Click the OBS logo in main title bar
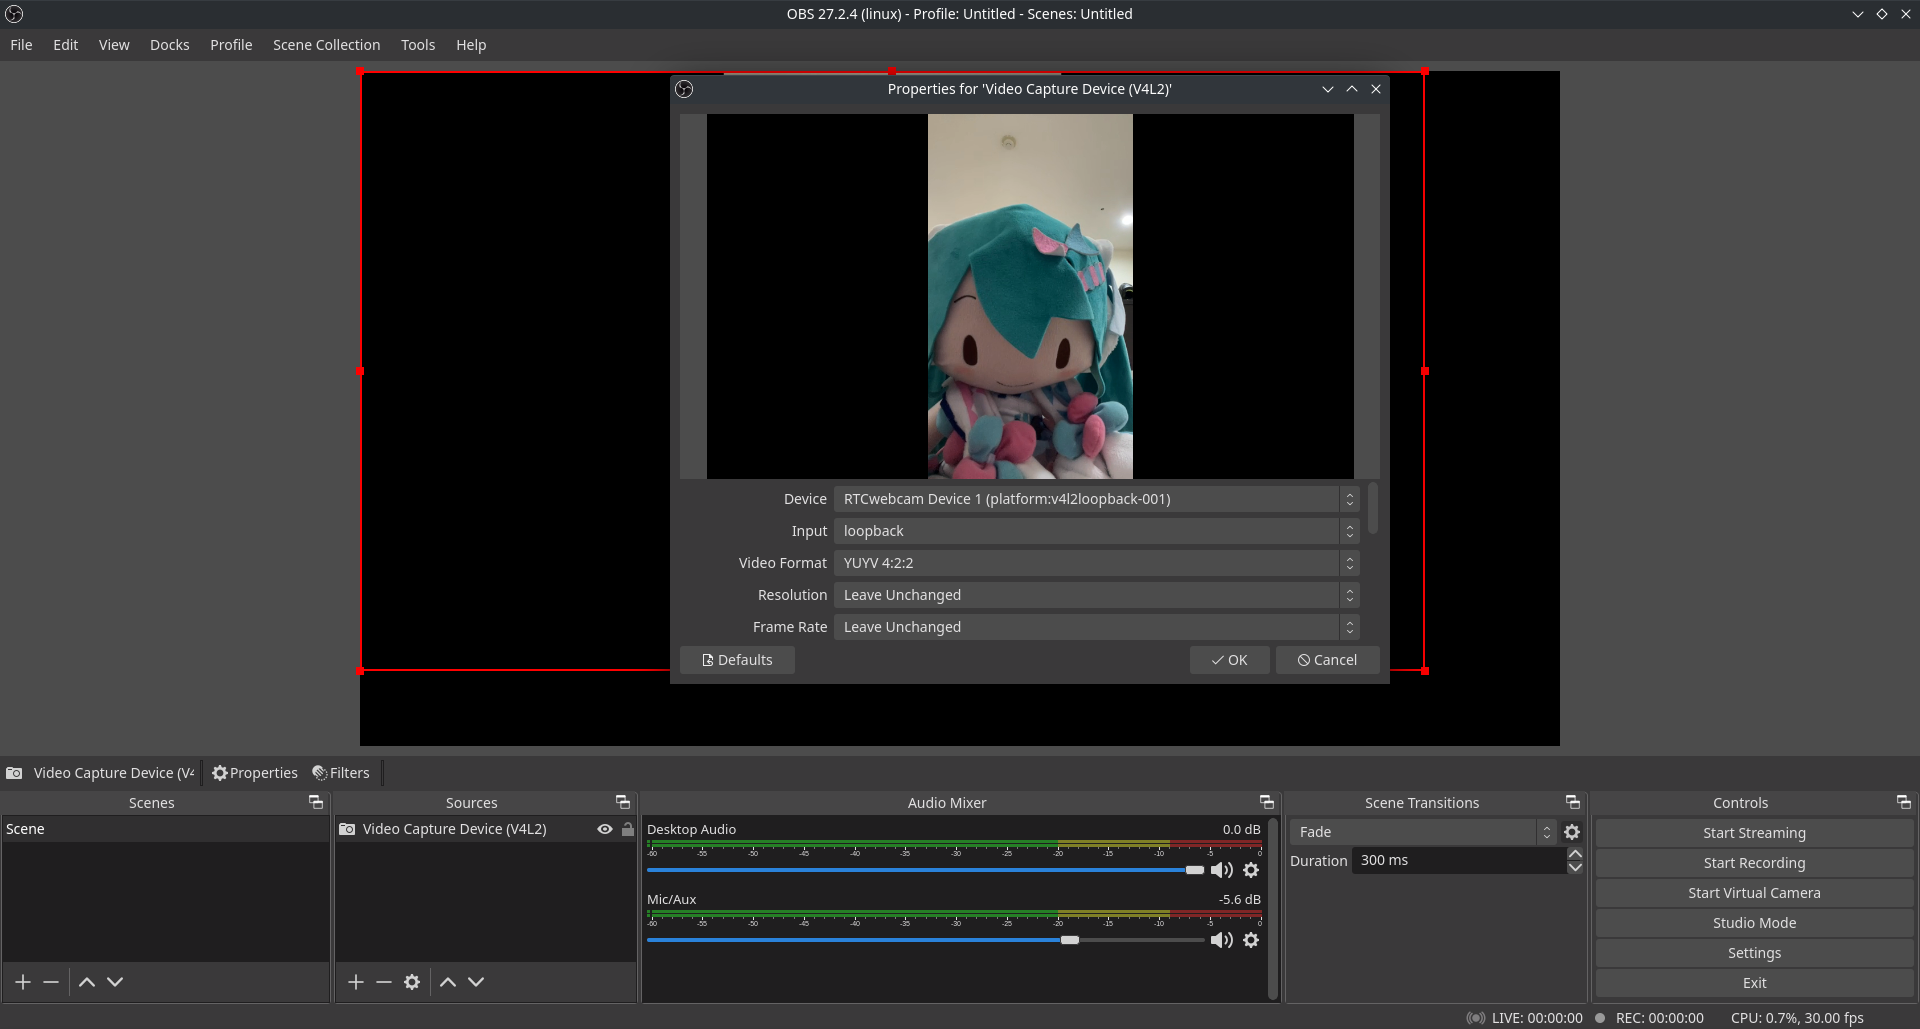Image resolution: width=1920 pixels, height=1029 pixels. point(14,14)
